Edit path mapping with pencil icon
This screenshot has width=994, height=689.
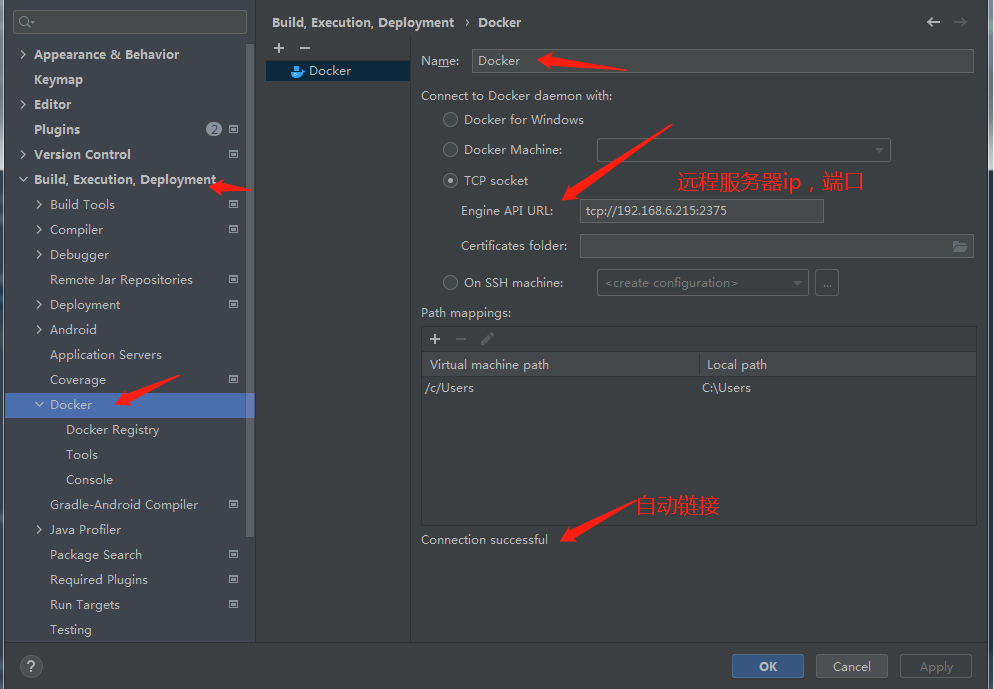[487, 339]
